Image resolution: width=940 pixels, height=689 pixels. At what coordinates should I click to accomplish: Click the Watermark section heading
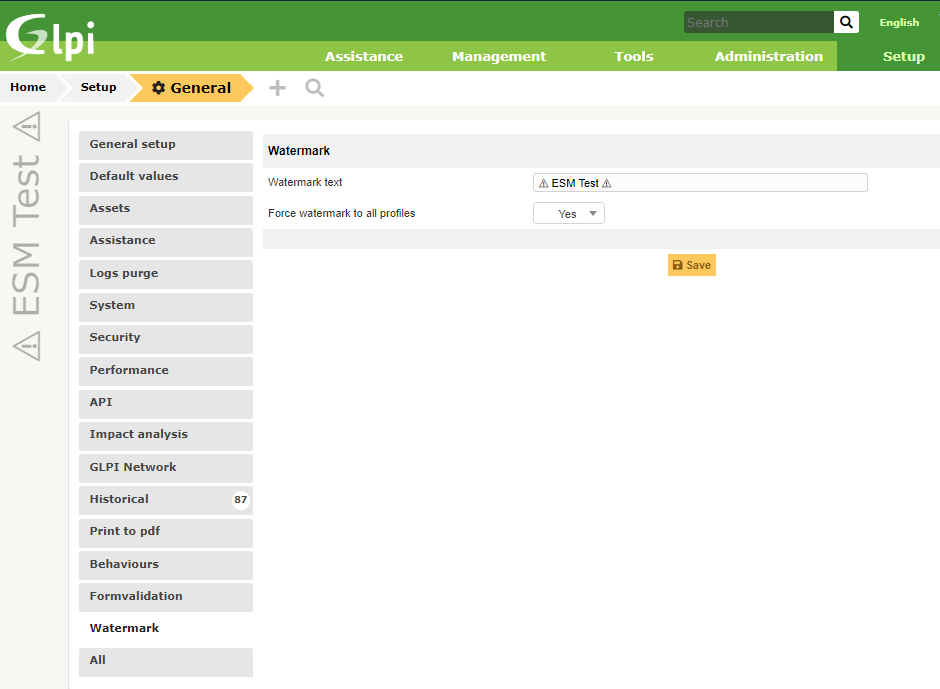(x=299, y=151)
